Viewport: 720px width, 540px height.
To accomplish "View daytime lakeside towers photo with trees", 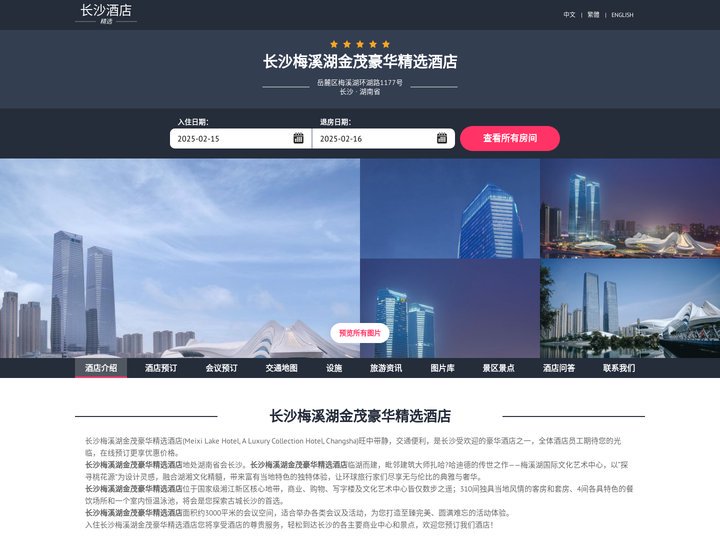I will [630, 309].
